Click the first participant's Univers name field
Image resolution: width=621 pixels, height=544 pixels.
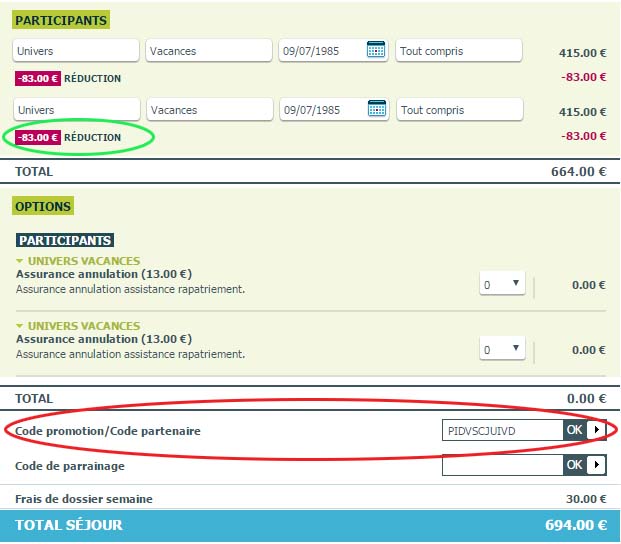pyautogui.click(x=76, y=51)
